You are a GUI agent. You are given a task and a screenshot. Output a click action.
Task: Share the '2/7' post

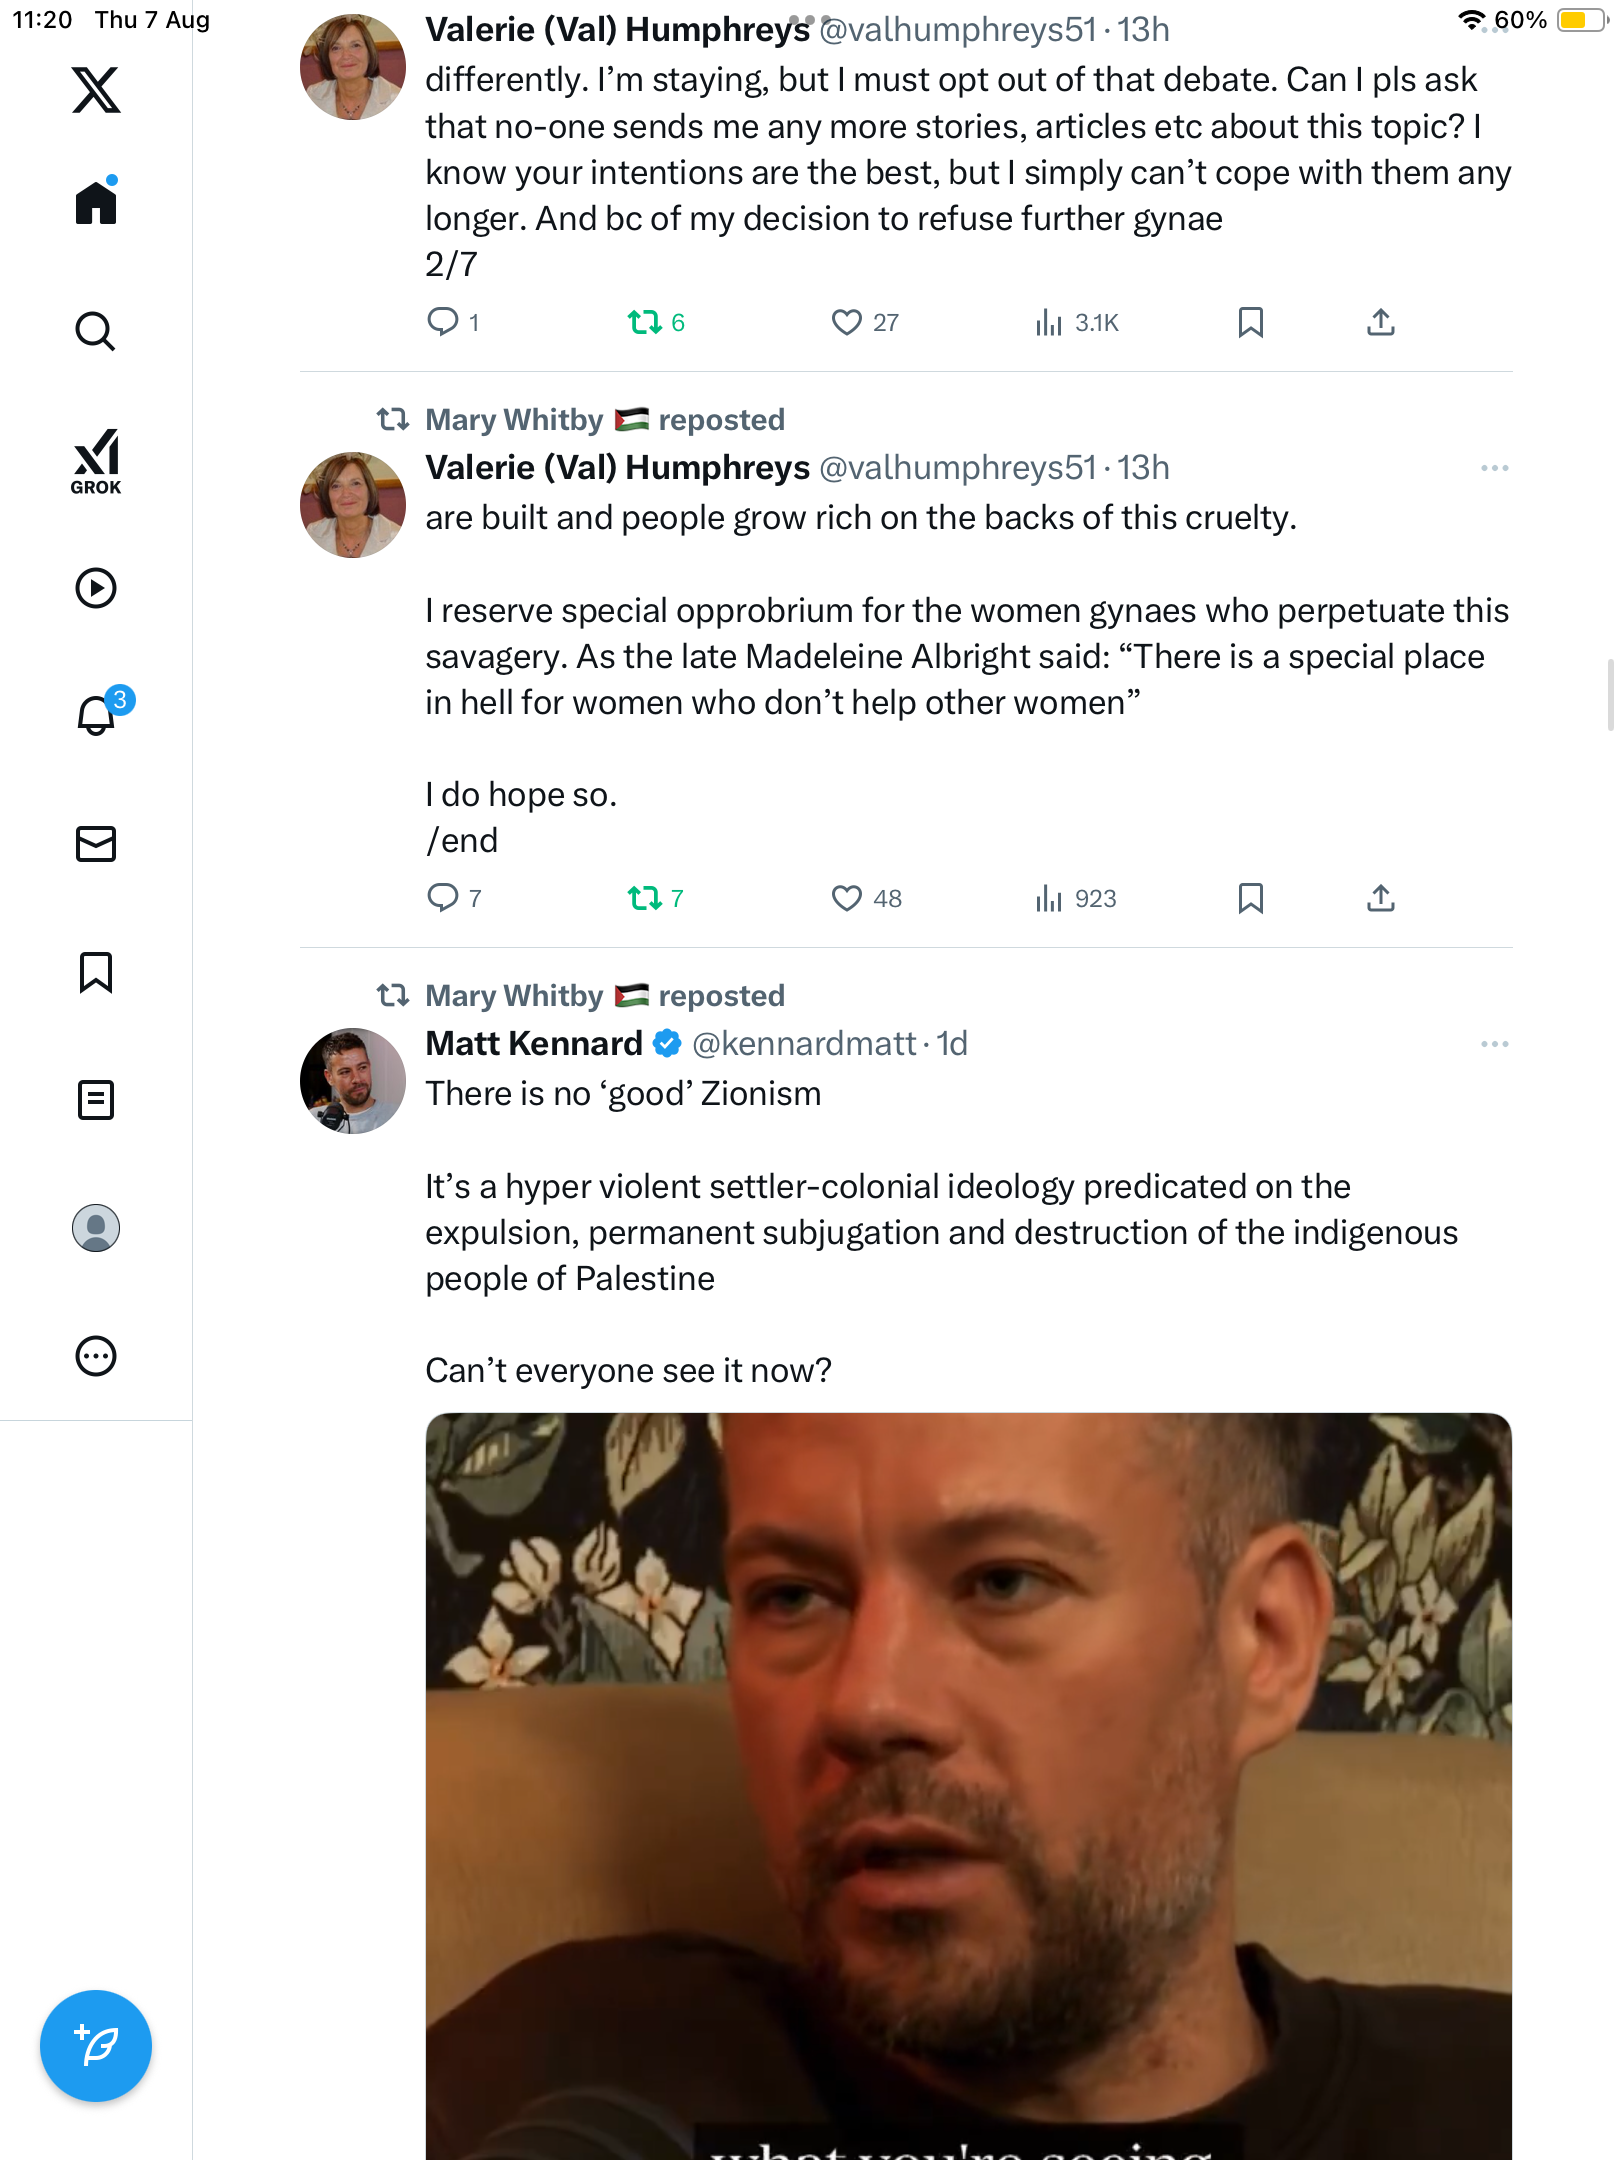pos(1380,322)
